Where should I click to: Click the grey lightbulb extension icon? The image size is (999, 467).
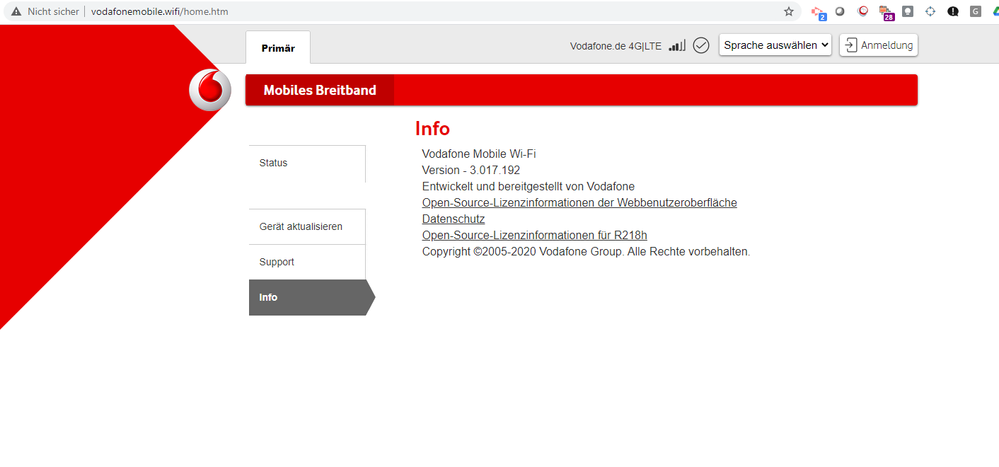[907, 11]
